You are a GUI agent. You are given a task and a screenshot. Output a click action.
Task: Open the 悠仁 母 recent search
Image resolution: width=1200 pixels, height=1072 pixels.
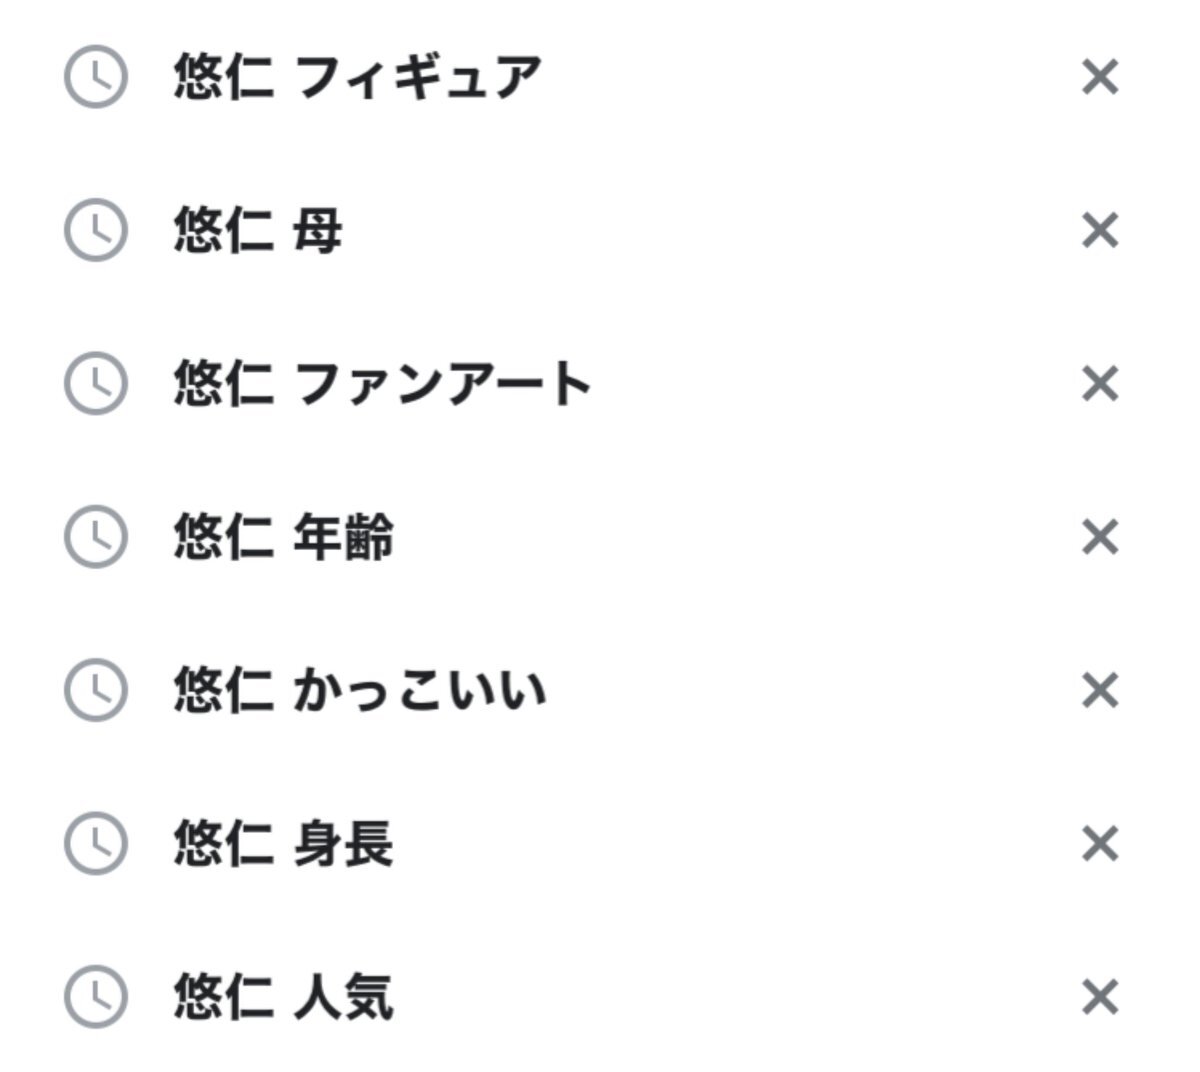pyautogui.click(x=257, y=231)
